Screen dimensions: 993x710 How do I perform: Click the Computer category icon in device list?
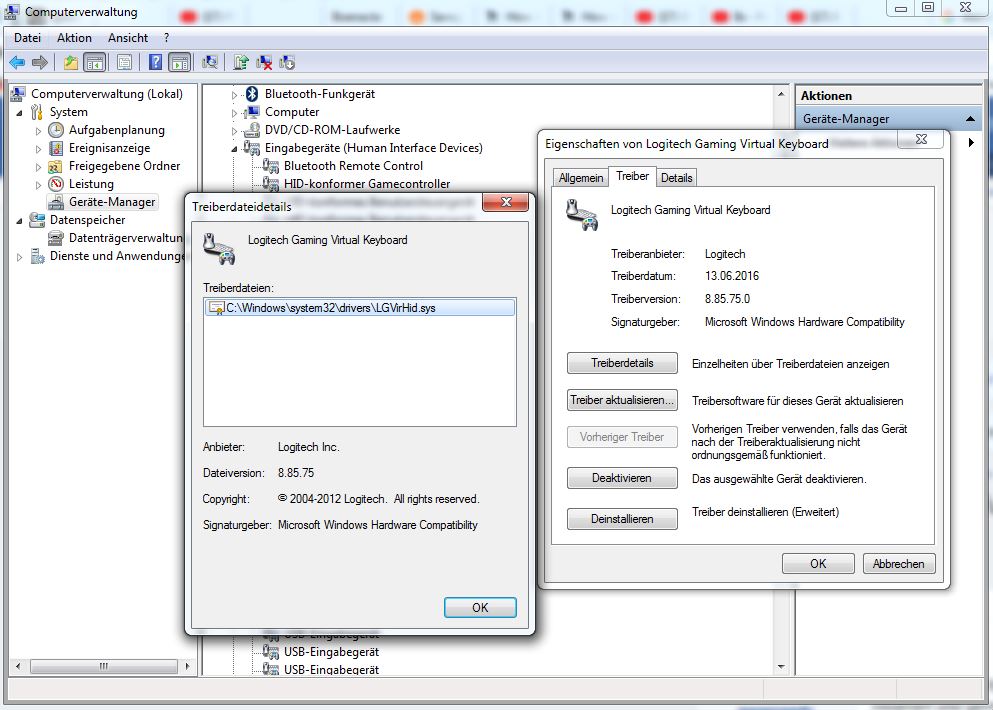(253, 112)
